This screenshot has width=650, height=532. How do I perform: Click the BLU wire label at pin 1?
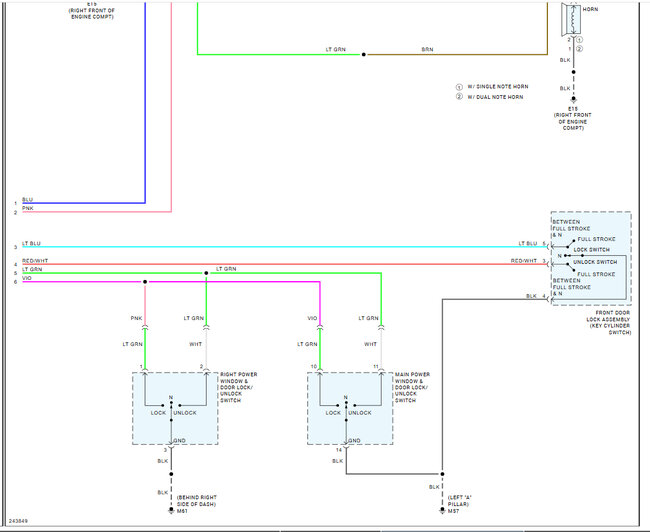pyautogui.click(x=27, y=199)
